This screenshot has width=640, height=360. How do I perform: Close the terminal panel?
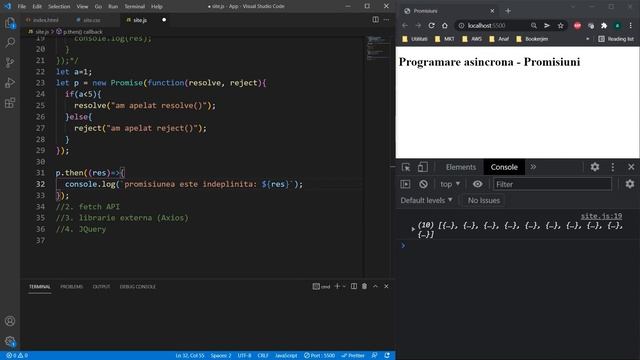386,287
